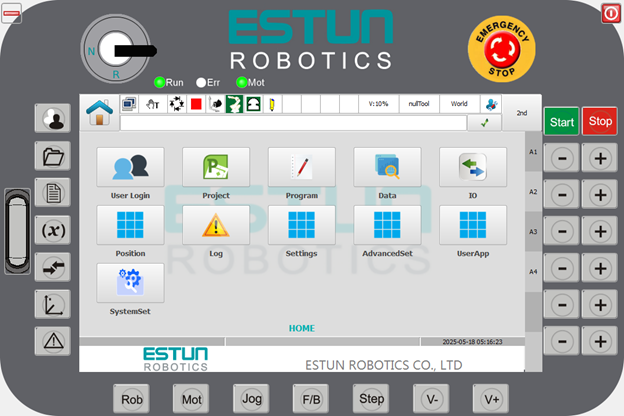The height and width of the screenshot is (416, 624).
Task: Open the Program editor tile
Action: 302,167
